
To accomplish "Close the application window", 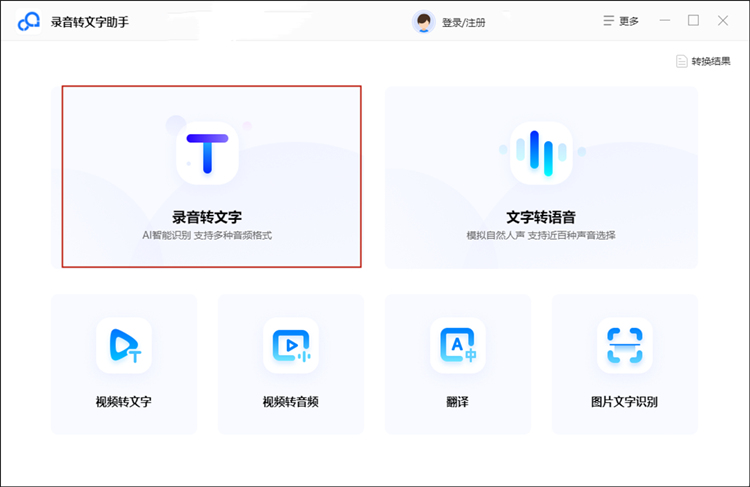I will click(x=723, y=21).
